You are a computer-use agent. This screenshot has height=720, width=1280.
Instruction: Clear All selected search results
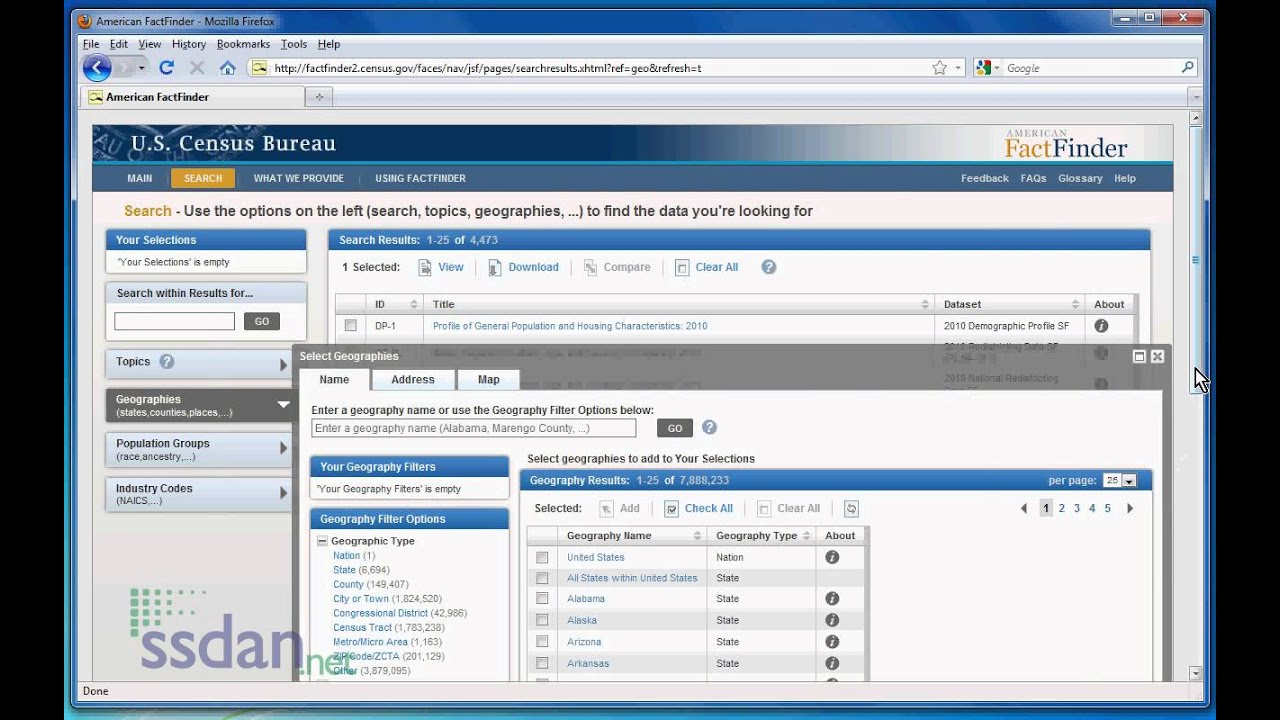pyautogui.click(x=707, y=267)
